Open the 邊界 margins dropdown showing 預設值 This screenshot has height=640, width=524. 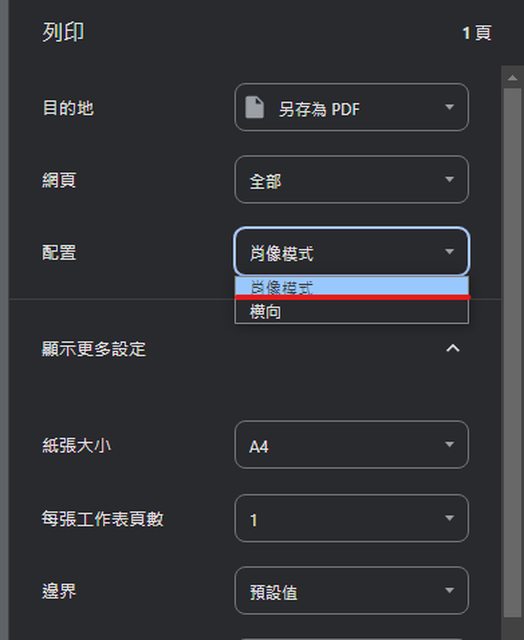[351, 591]
